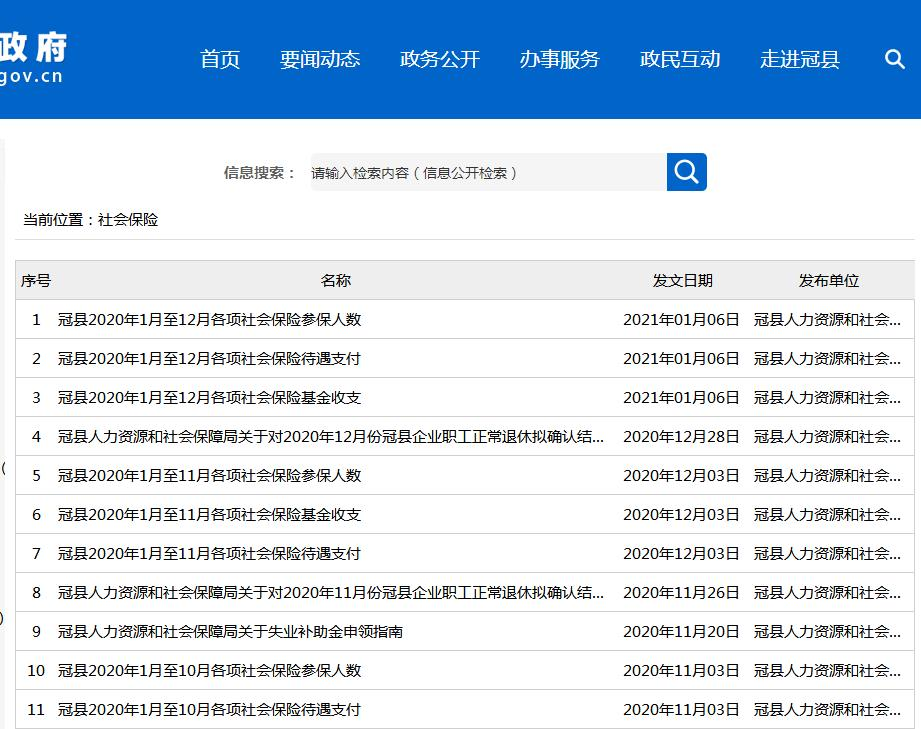The width and height of the screenshot is (921, 729).
Task: Click the blue information search button
Action: click(687, 172)
